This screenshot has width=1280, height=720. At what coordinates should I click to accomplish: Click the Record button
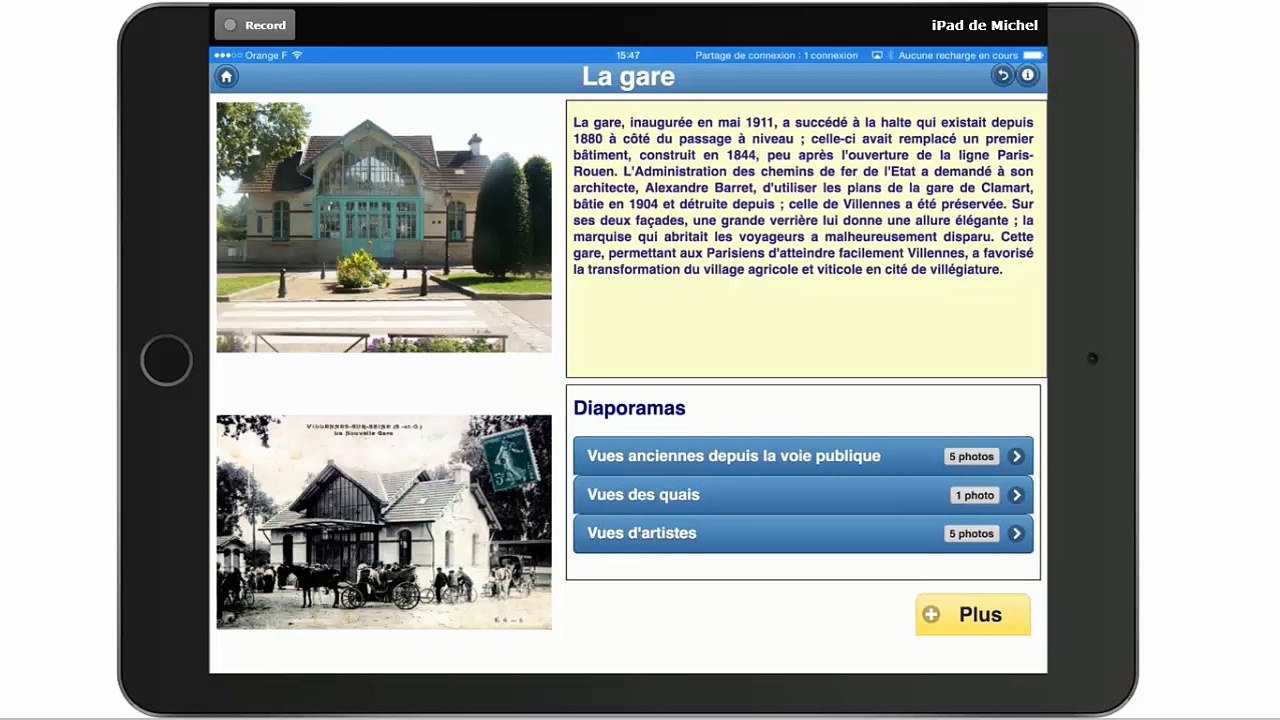255,25
